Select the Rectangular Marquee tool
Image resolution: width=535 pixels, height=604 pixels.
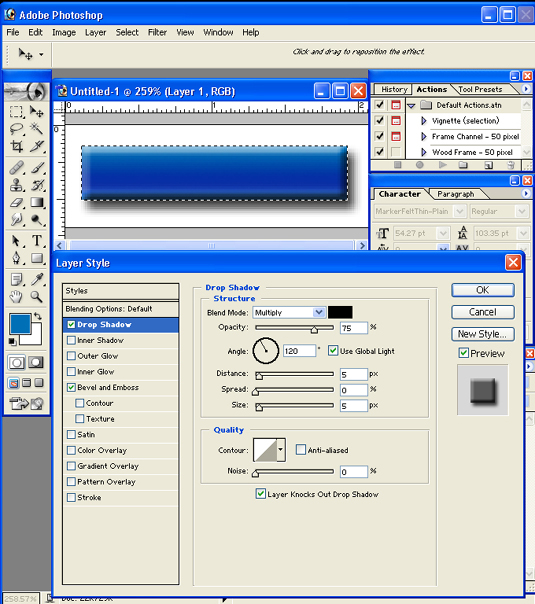pyautogui.click(x=16, y=112)
